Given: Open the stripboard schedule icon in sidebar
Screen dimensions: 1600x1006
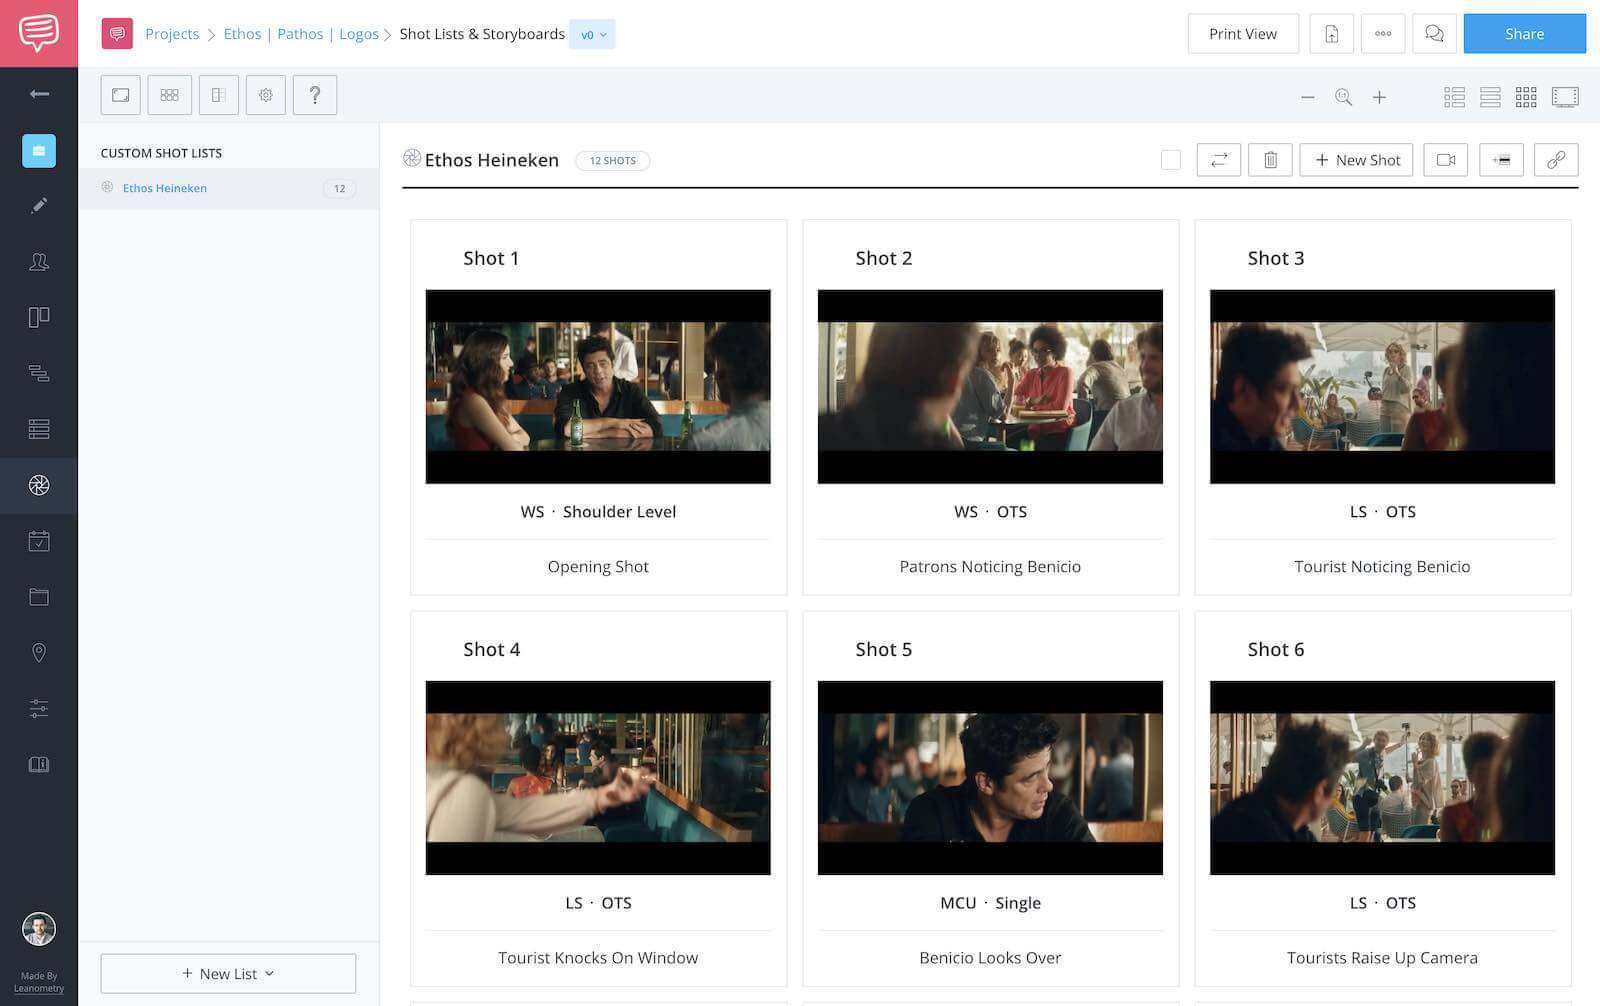Looking at the screenshot, I should pyautogui.click(x=39, y=373).
